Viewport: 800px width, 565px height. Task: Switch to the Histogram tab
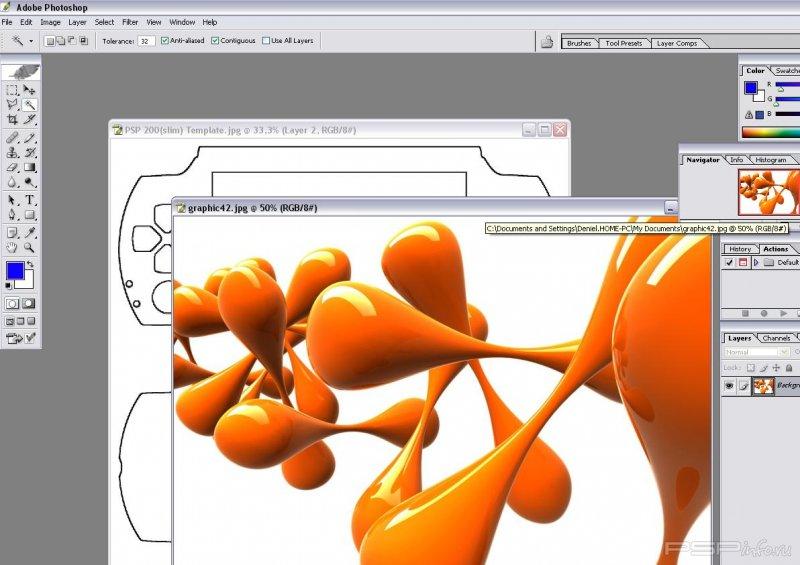(x=770, y=160)
